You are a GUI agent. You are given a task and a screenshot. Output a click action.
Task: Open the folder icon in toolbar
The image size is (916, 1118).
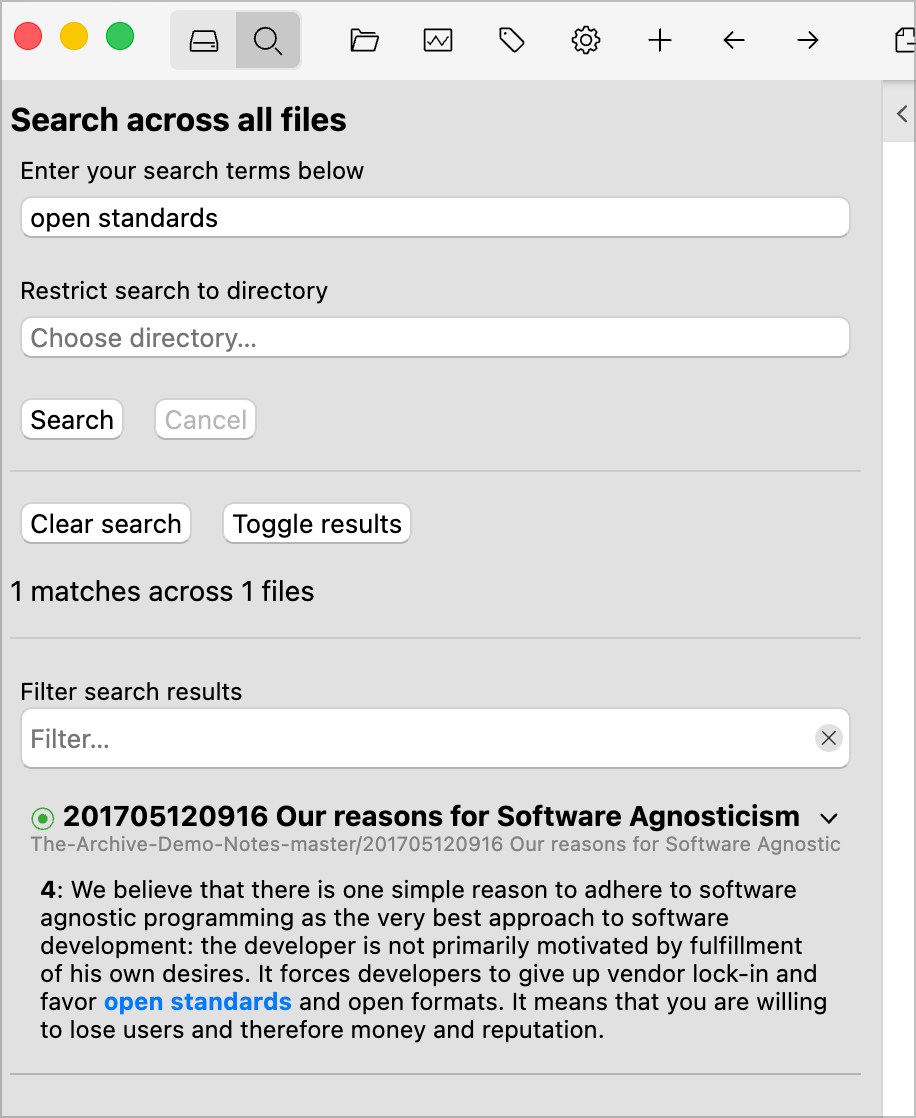tap(364, 41)
